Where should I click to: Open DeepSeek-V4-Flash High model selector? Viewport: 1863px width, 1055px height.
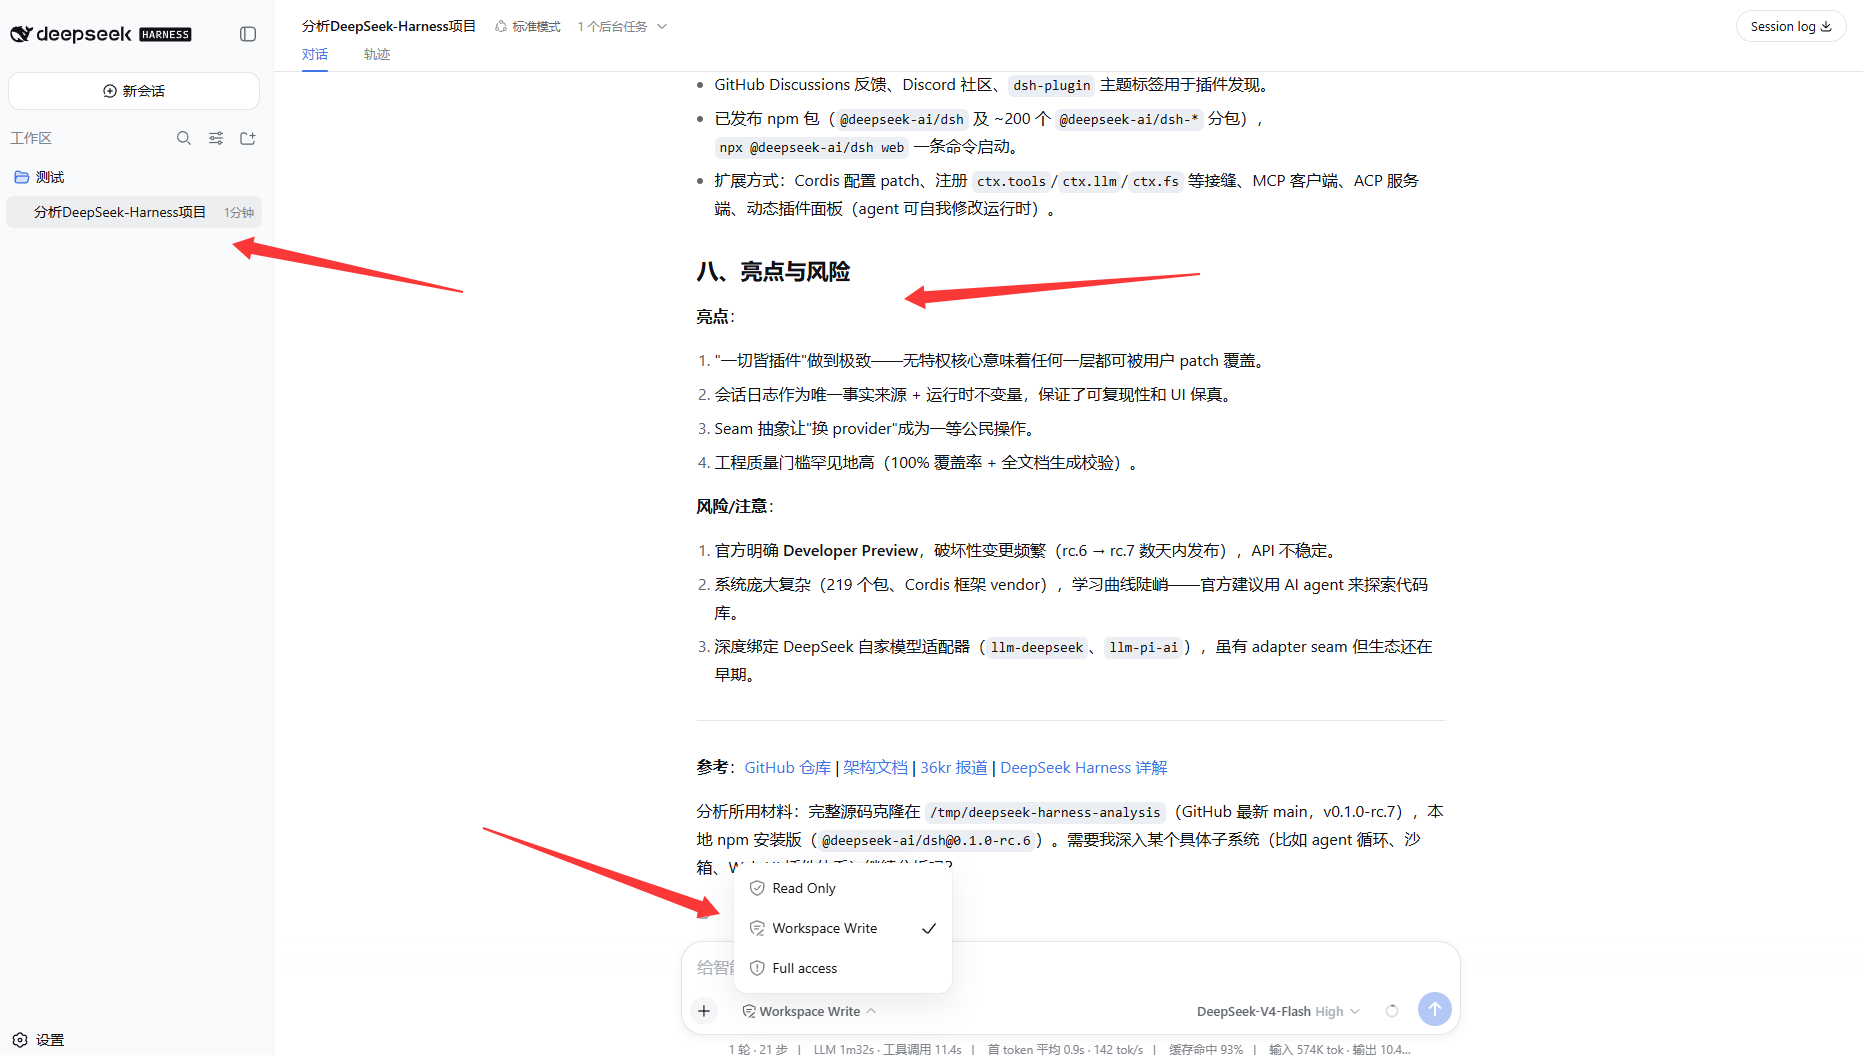click(1278, 1011)
